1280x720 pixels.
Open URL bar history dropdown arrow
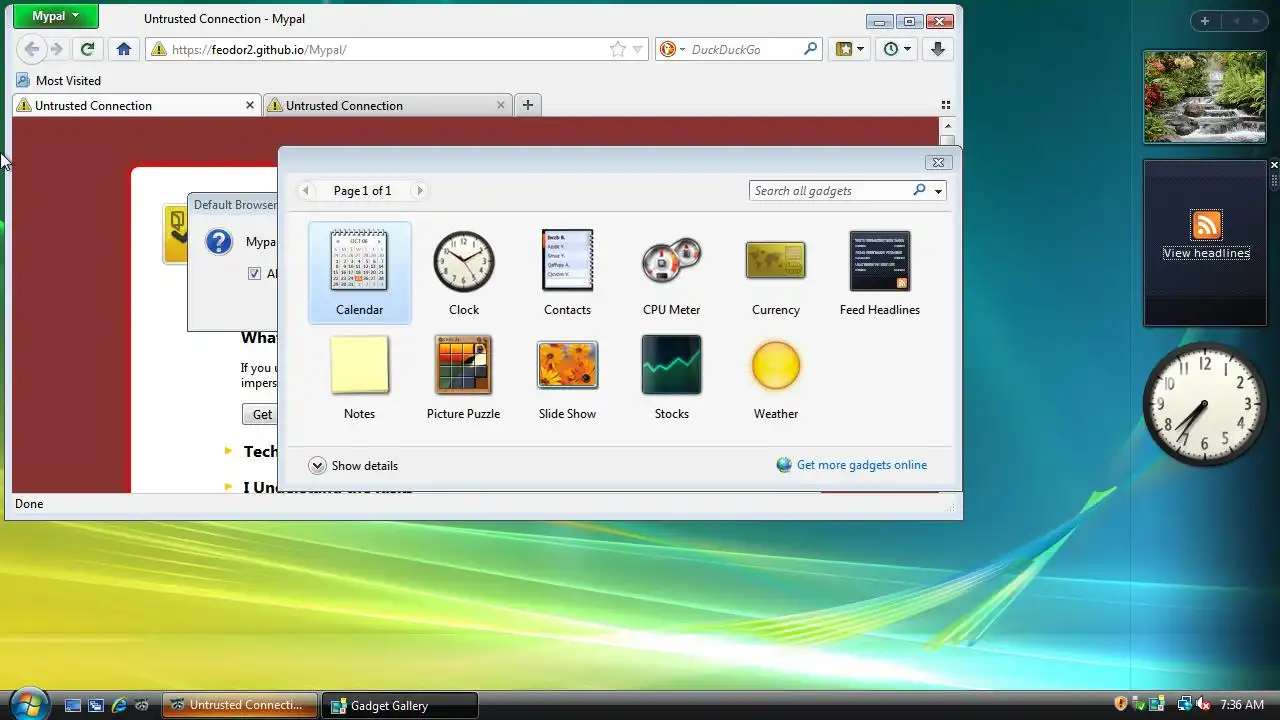coord(638,49)
